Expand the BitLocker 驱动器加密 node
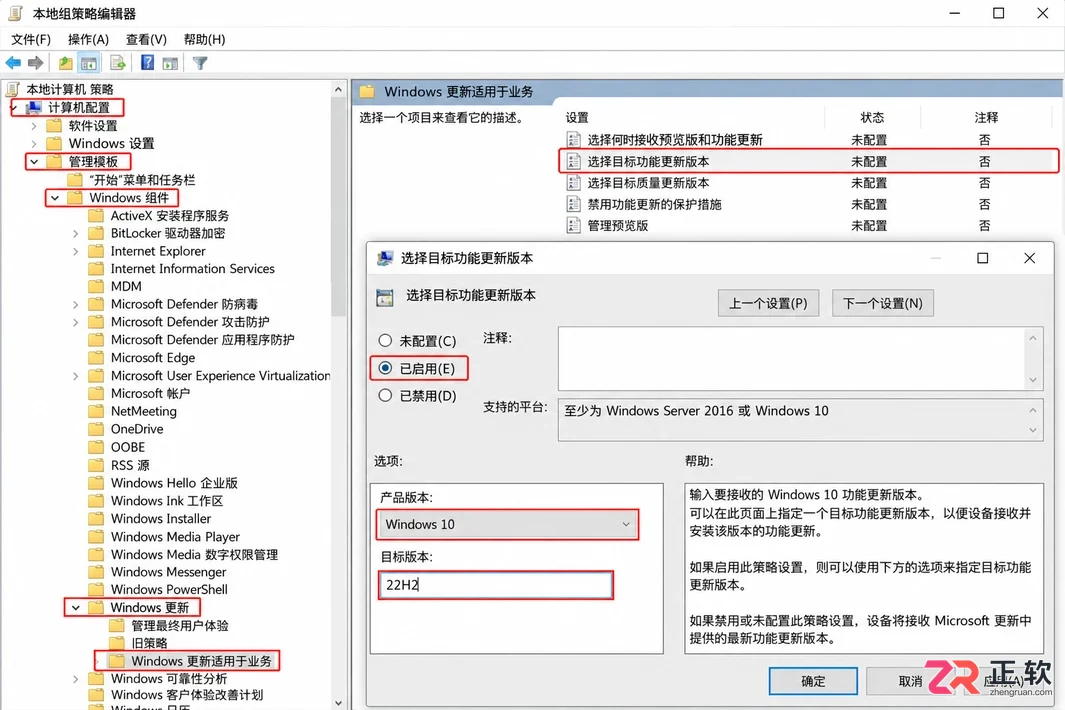Viewport: 1065px width, 710px height. pyautogui.click(x=75, y=233)
